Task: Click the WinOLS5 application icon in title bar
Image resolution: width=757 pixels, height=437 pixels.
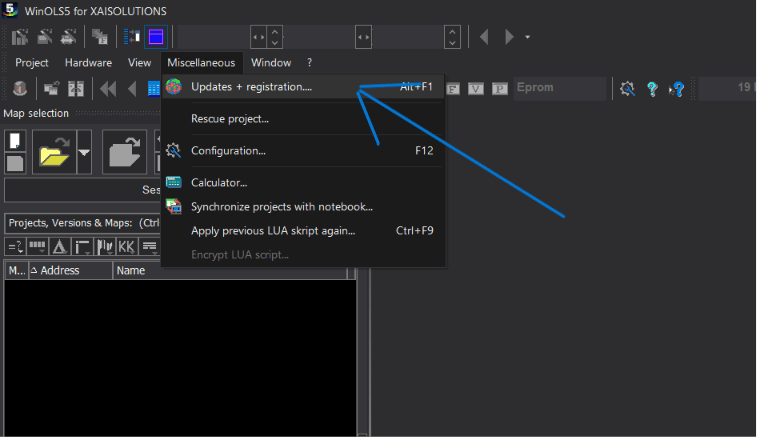Action: click(x=10, y=10)
